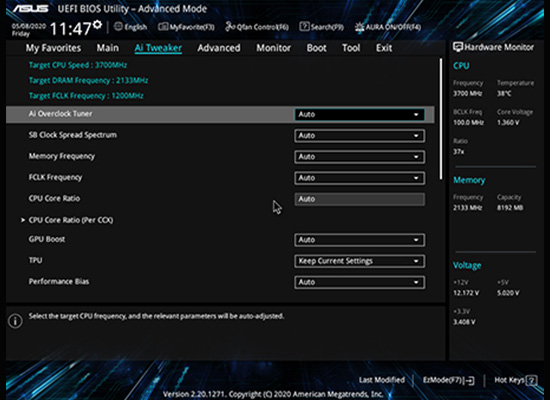Click the 11:47 clock display
The height and width of the screenshot is (400, 550).
tap(71, 29)
